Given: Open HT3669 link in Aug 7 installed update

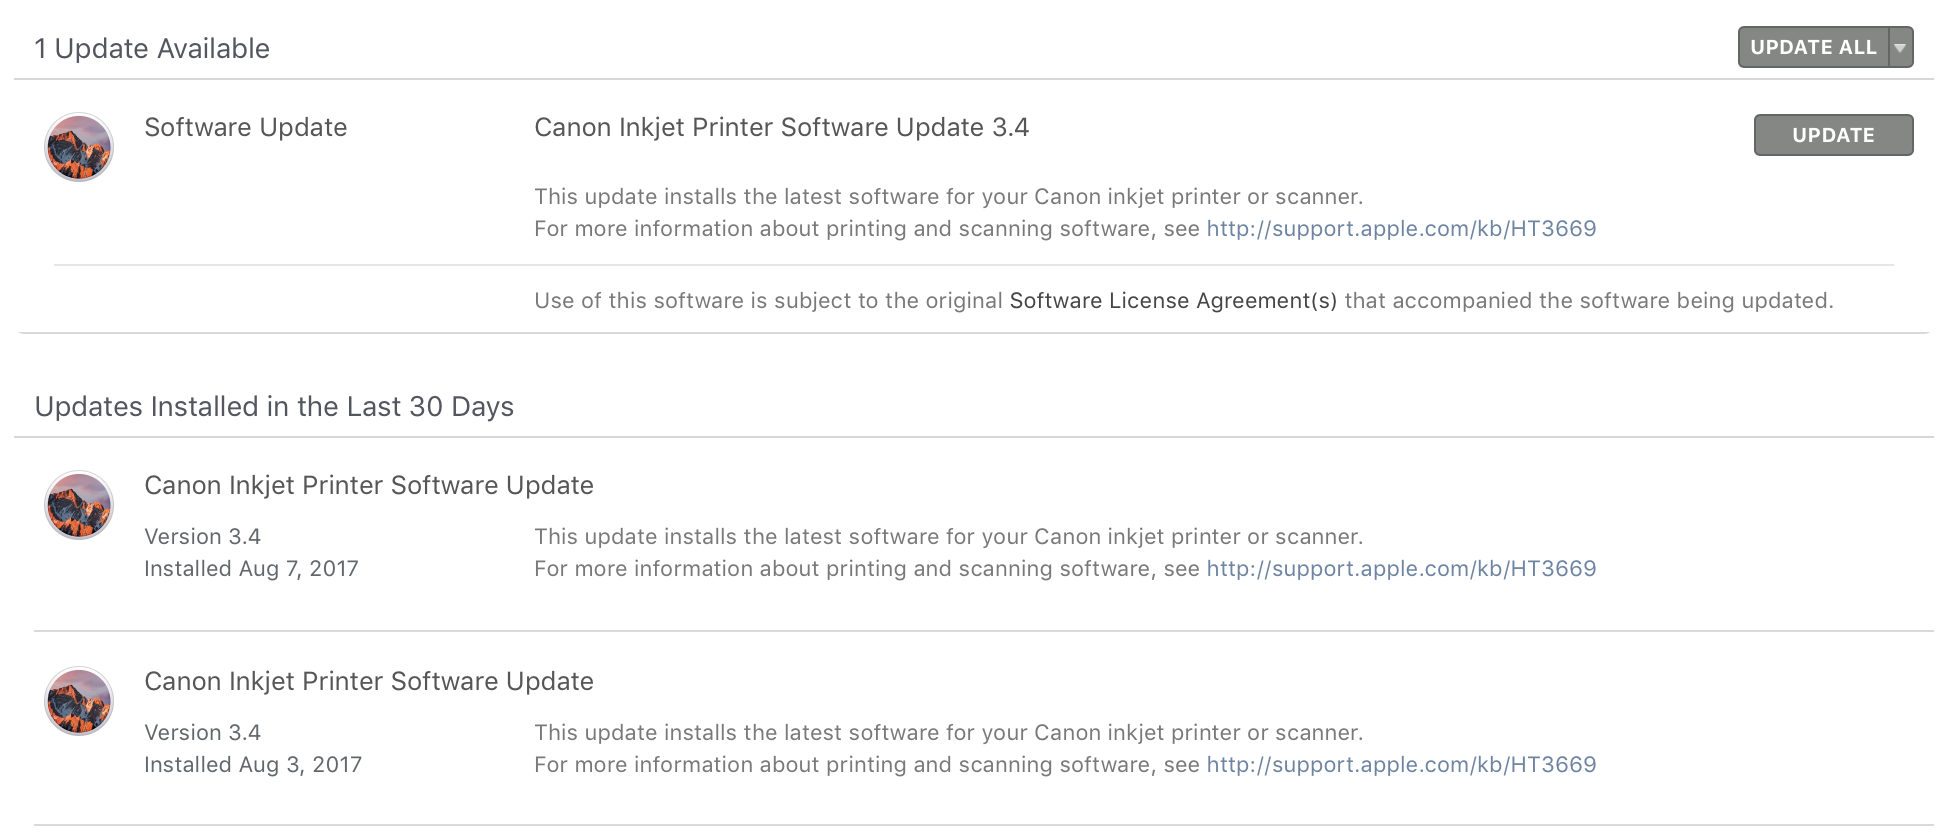Looking at the screenshot, I should click(1401, 569).
